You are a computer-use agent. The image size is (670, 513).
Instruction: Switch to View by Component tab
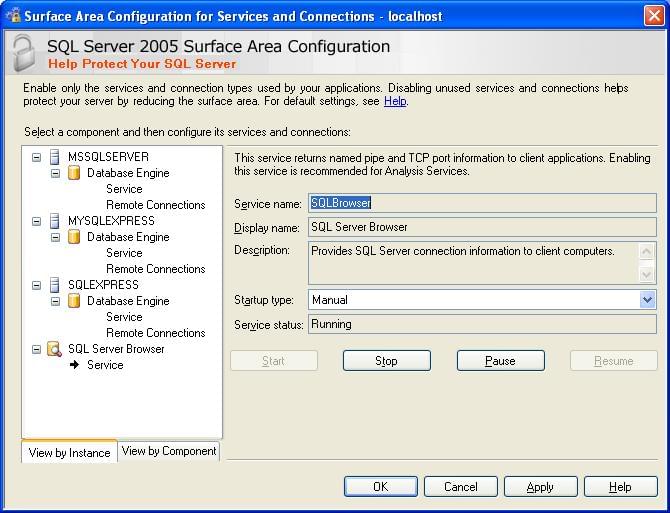coord(169,451)
